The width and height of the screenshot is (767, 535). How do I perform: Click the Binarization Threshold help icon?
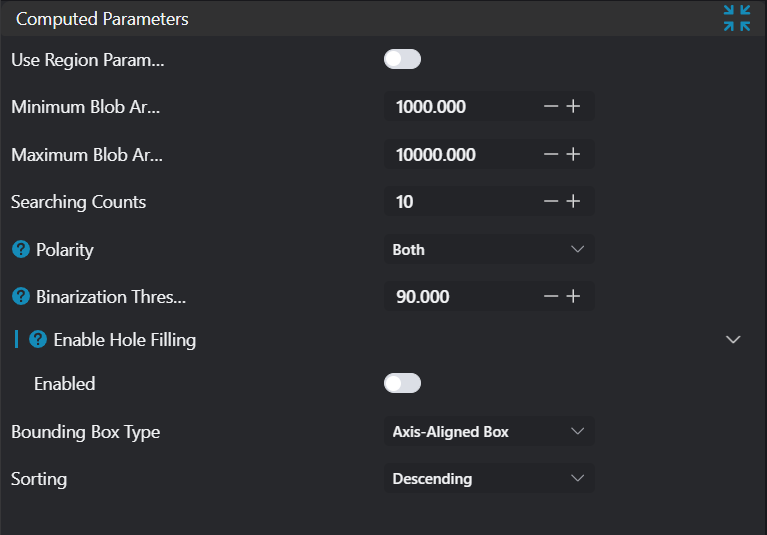[21, 296]
